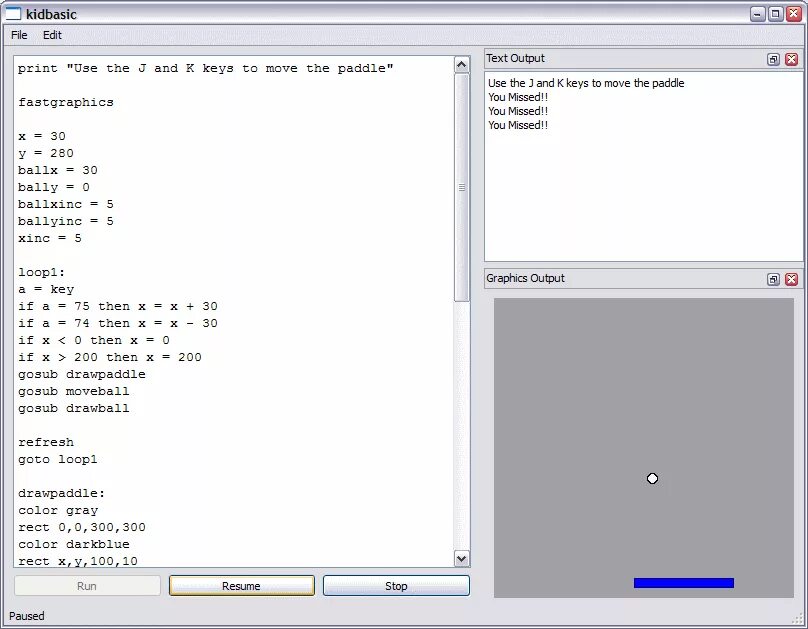Viewport: 808px width, 629px height.
Task: Click the line 'a = key'
Action: tap(46, 289)
